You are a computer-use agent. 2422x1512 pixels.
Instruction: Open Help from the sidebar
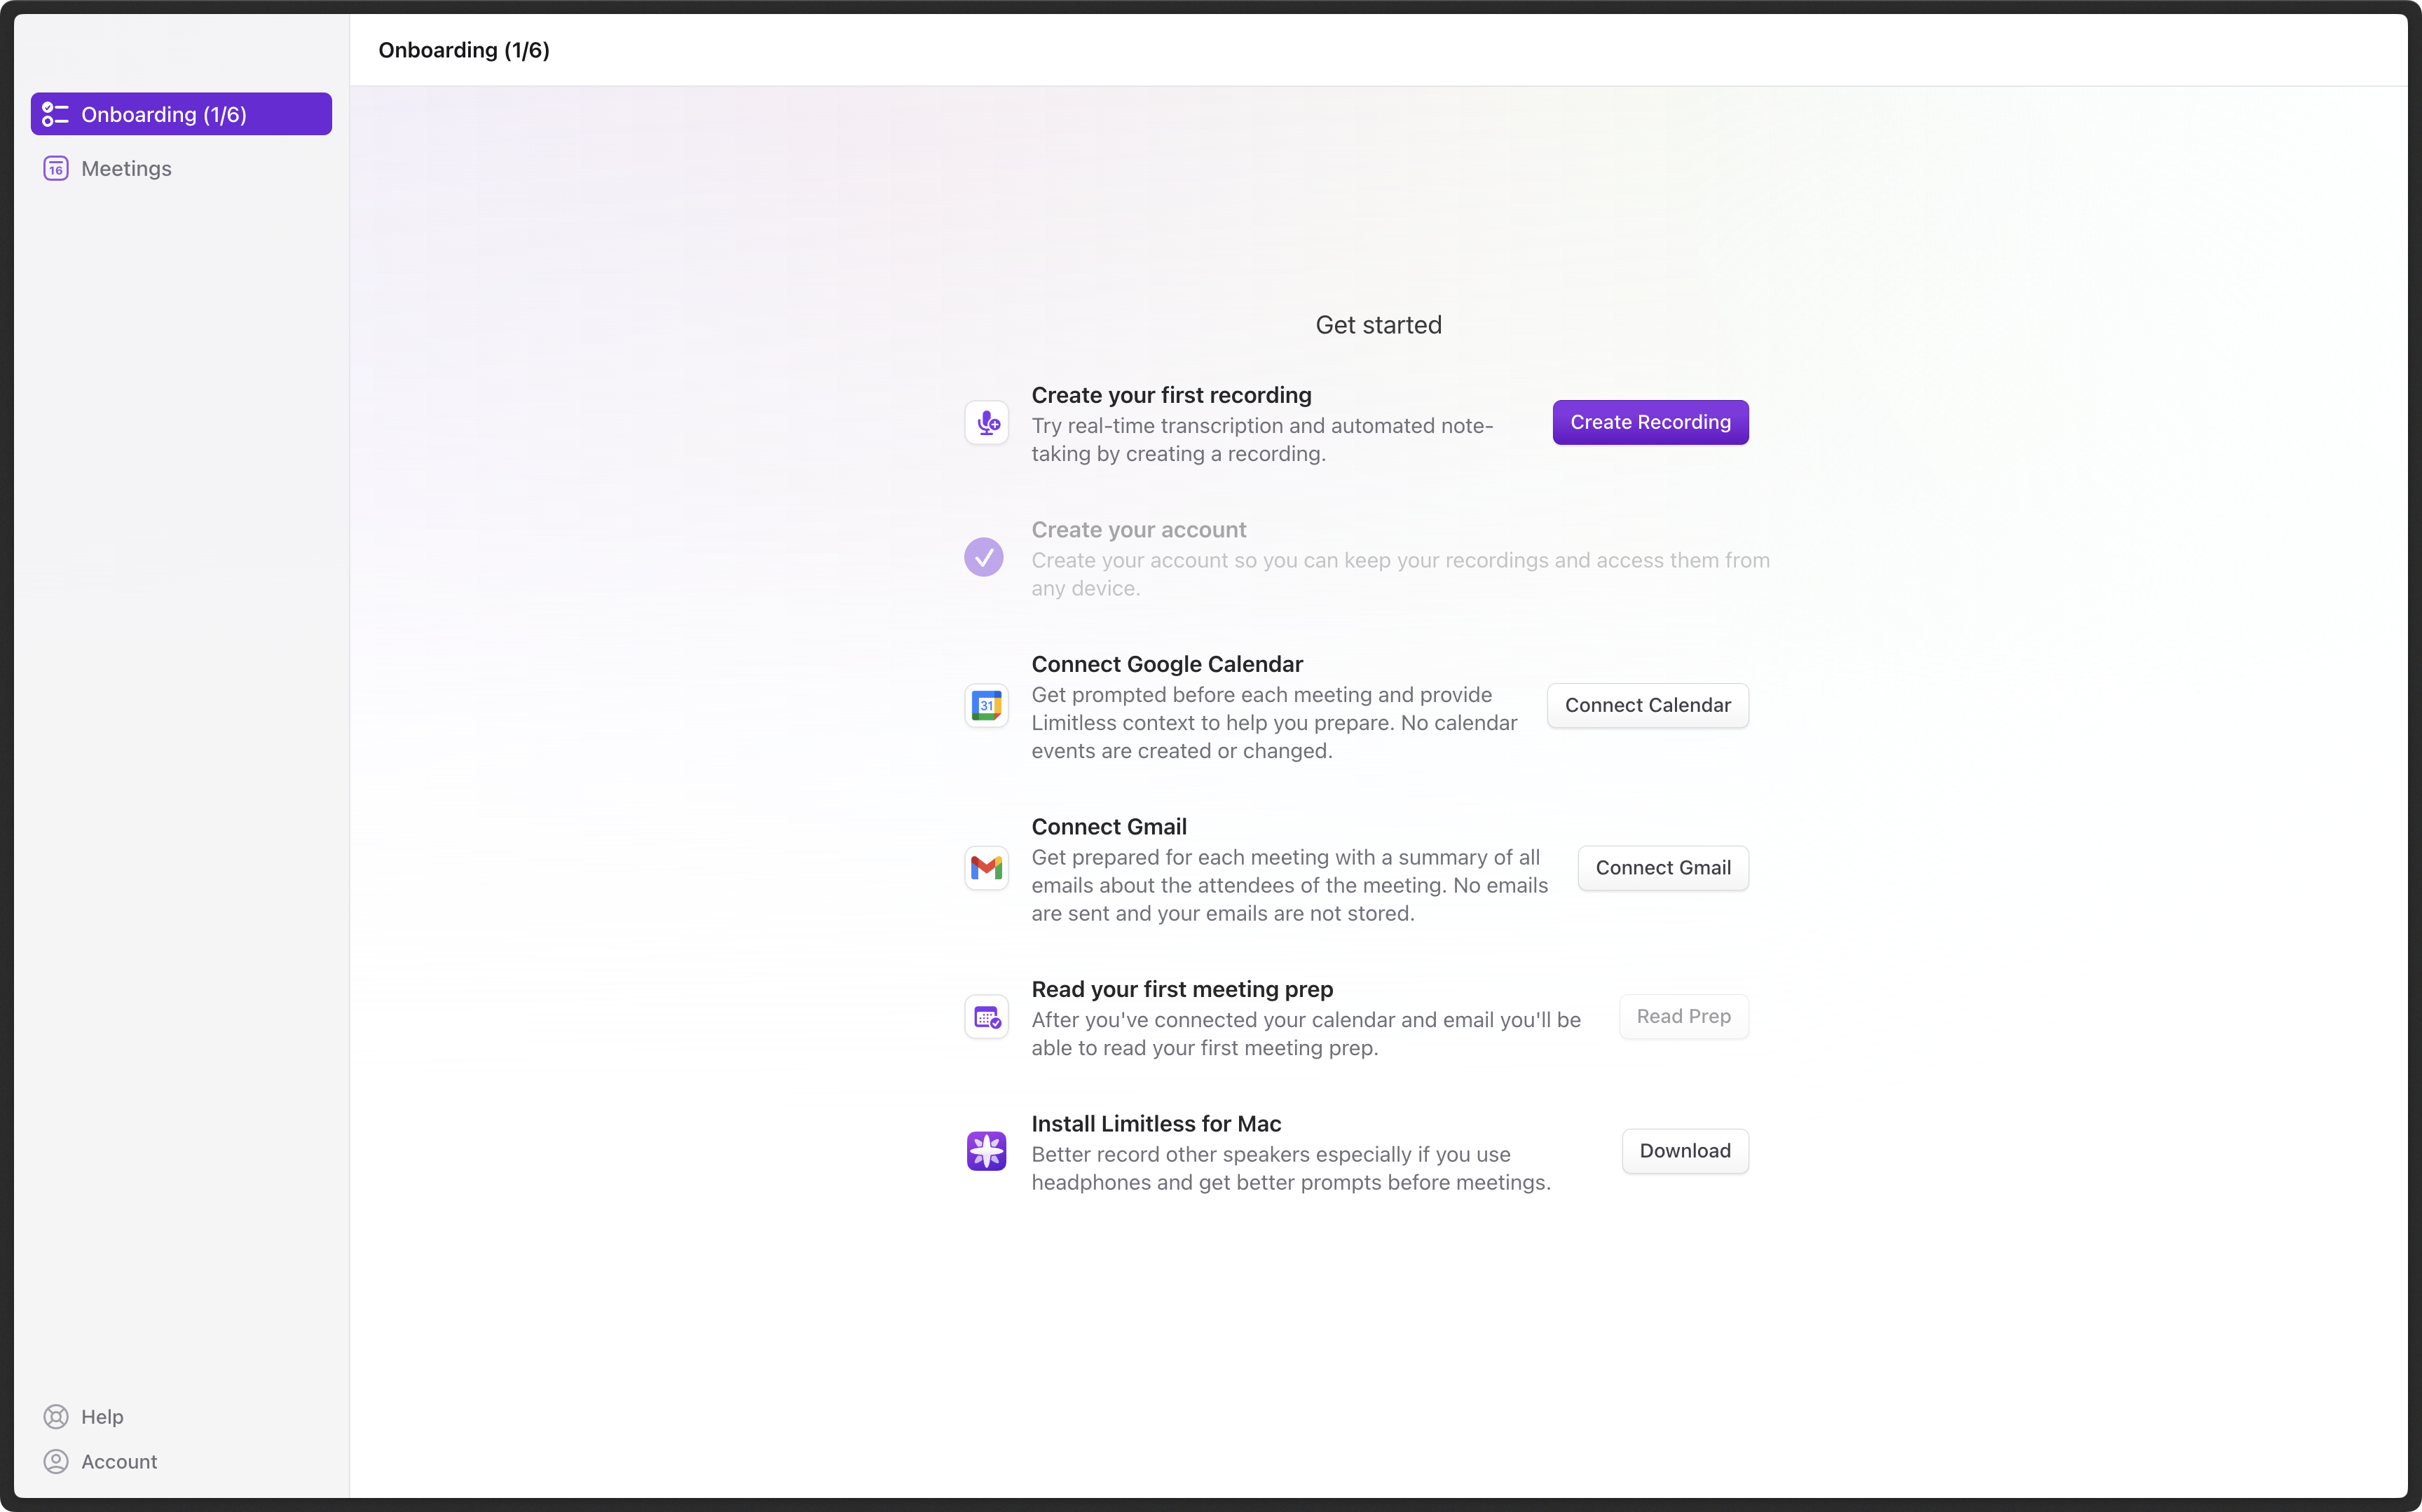pos(102,1417)
